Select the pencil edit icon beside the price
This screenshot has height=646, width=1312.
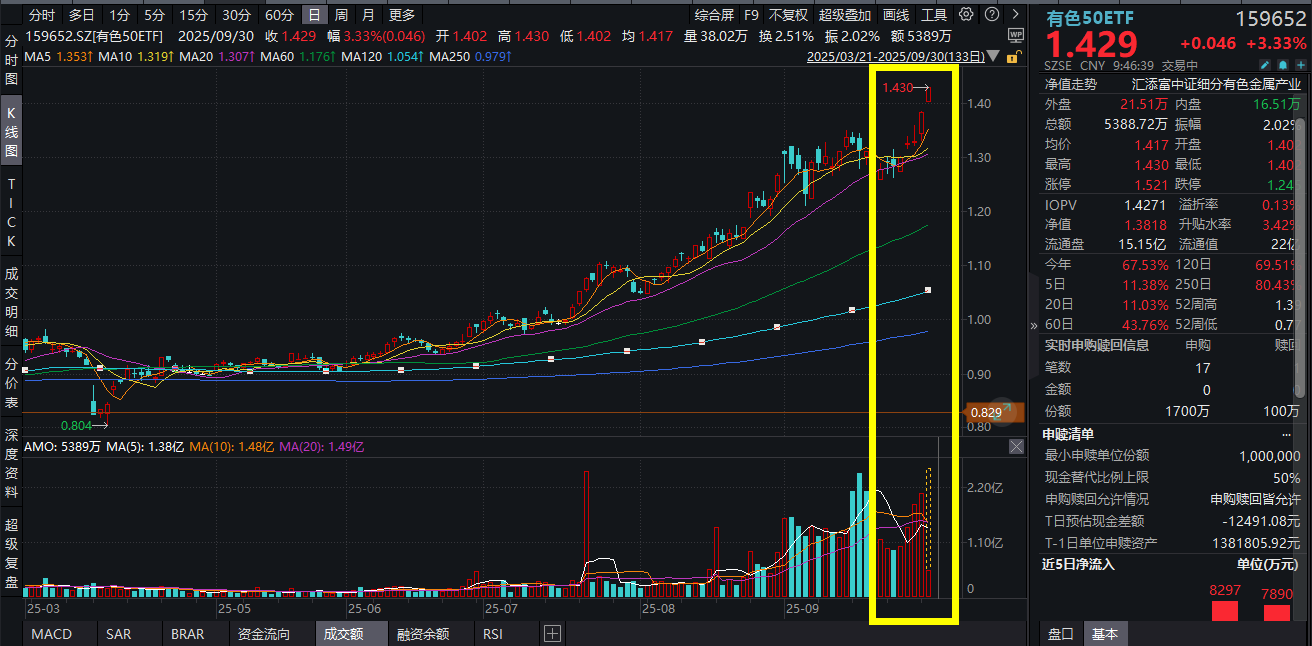pos(1264,63)
